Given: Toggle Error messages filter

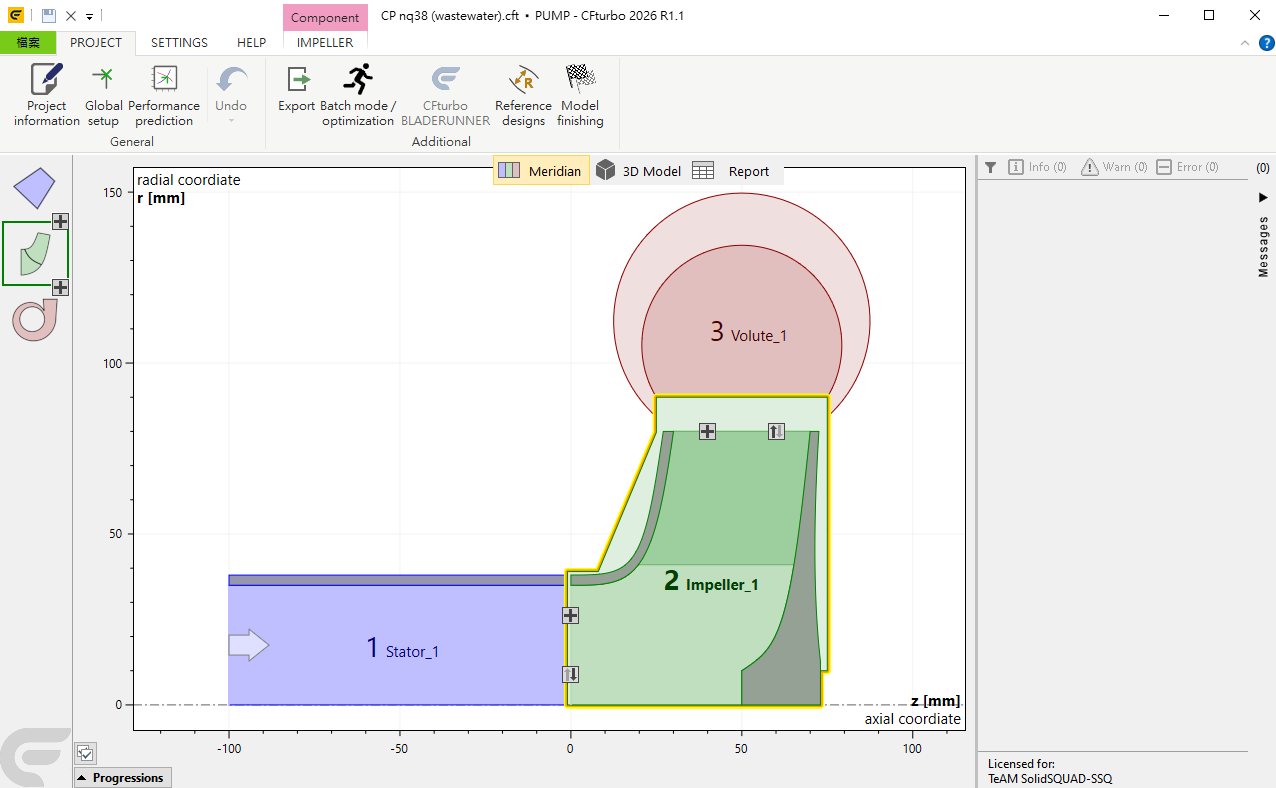Looking at the screenshot, I should 1188,167.
